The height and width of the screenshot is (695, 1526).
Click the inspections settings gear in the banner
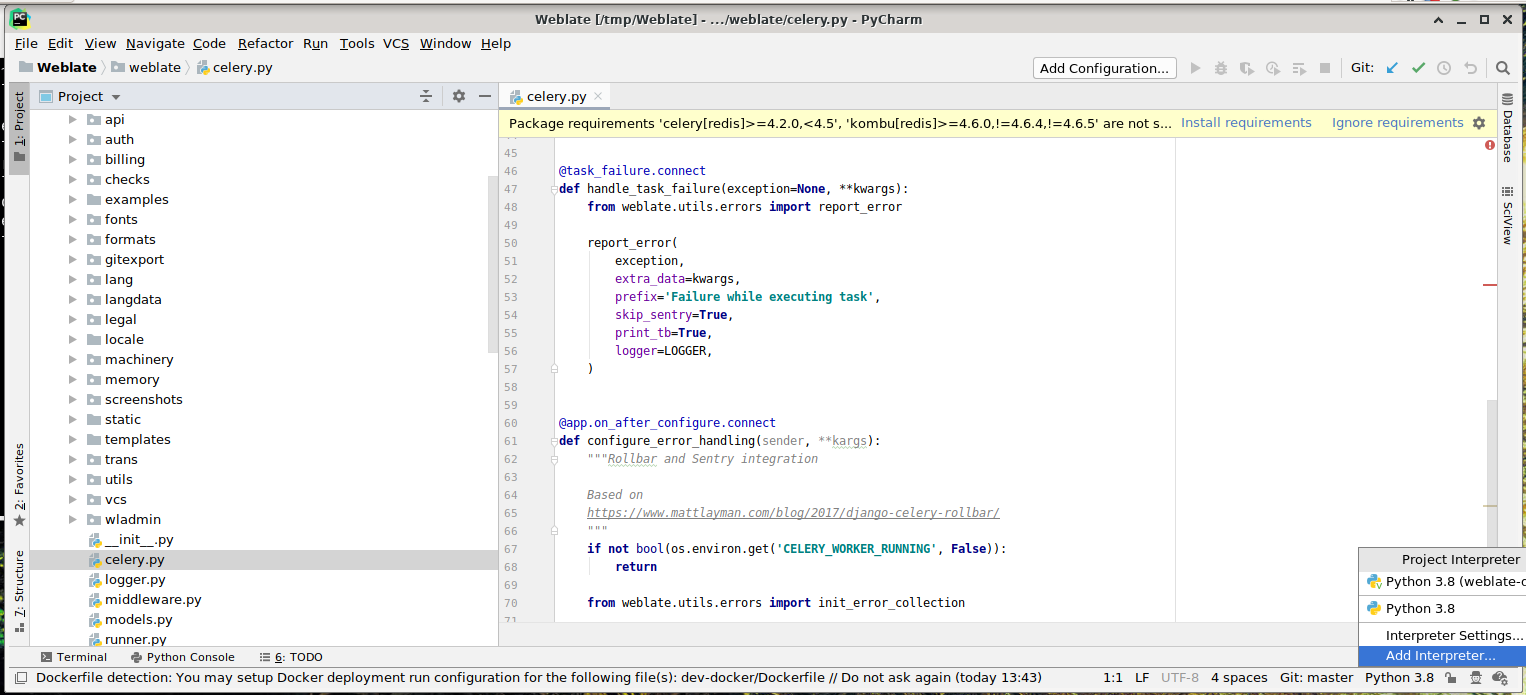(1479, 122)
